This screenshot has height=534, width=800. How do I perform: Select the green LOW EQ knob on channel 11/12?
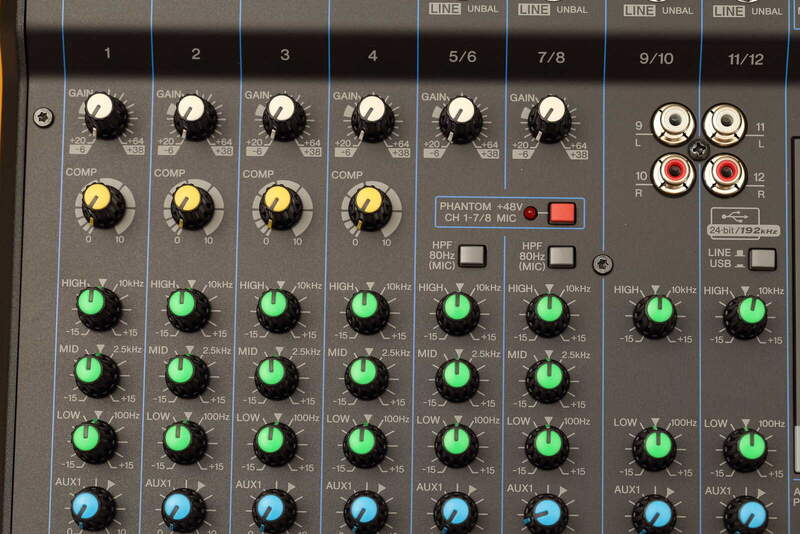click(x=746, y=449)
